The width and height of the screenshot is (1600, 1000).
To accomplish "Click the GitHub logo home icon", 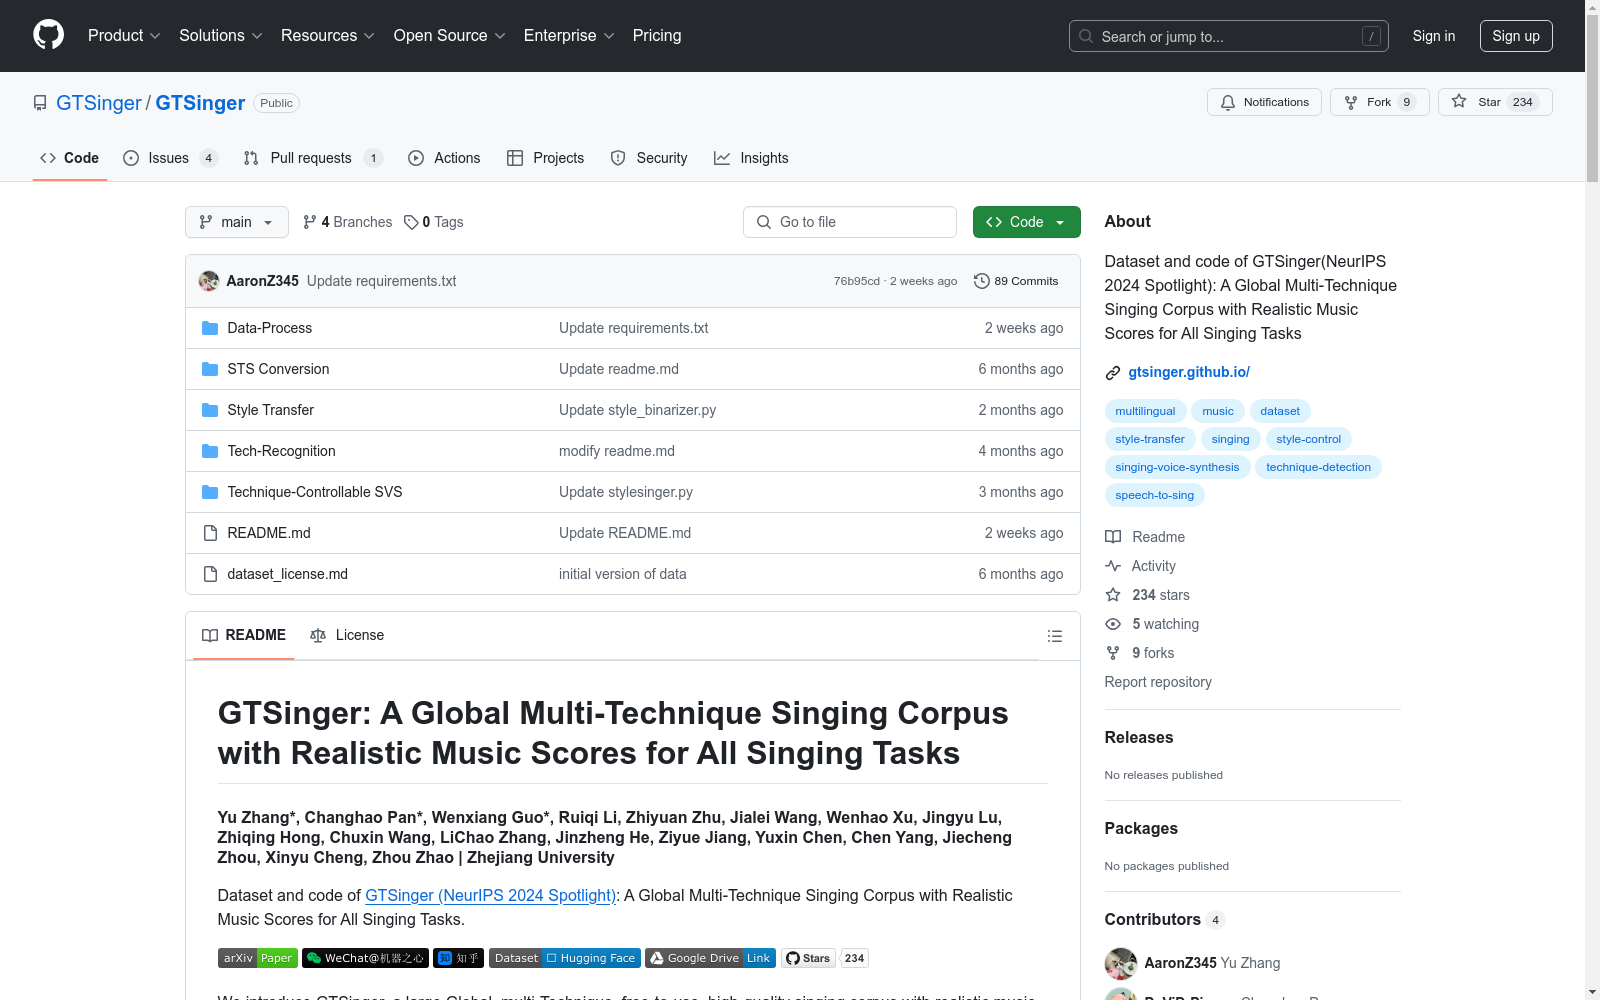I will [x=48, y=35].
